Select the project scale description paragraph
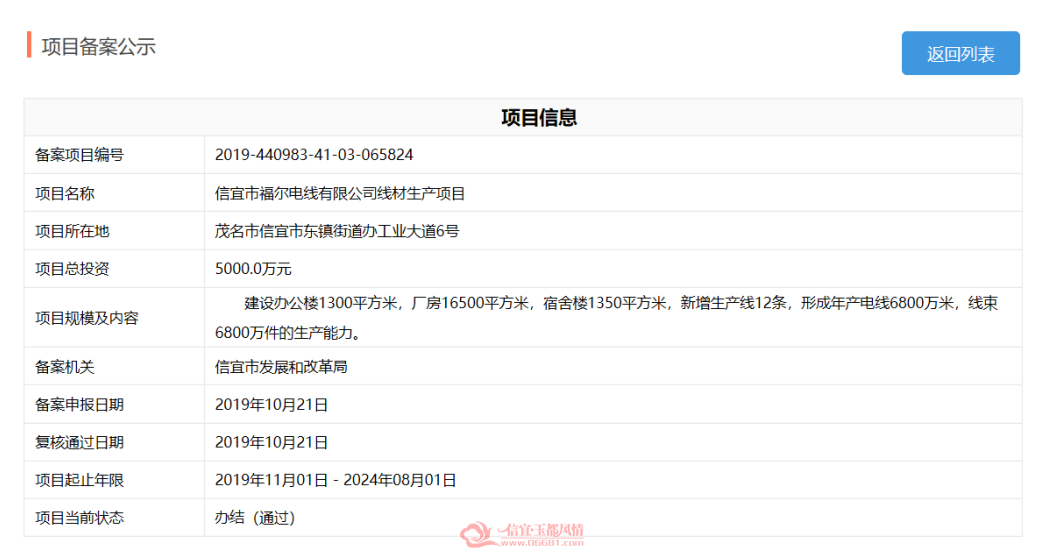This screenshot has width=1044, height=556. coord(606,318)
